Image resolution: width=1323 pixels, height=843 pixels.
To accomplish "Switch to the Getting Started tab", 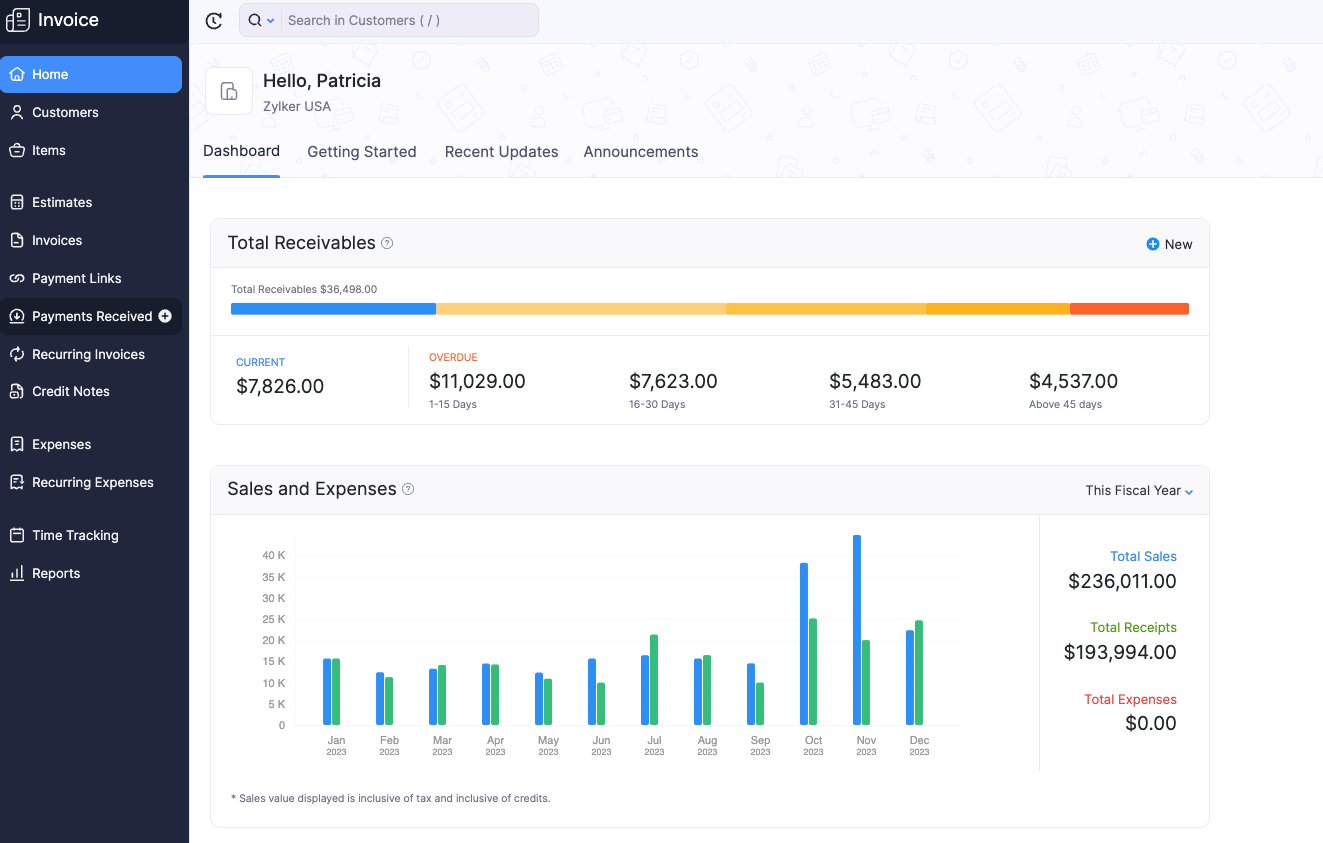I will pyautogui.click(x=362, y=152).
